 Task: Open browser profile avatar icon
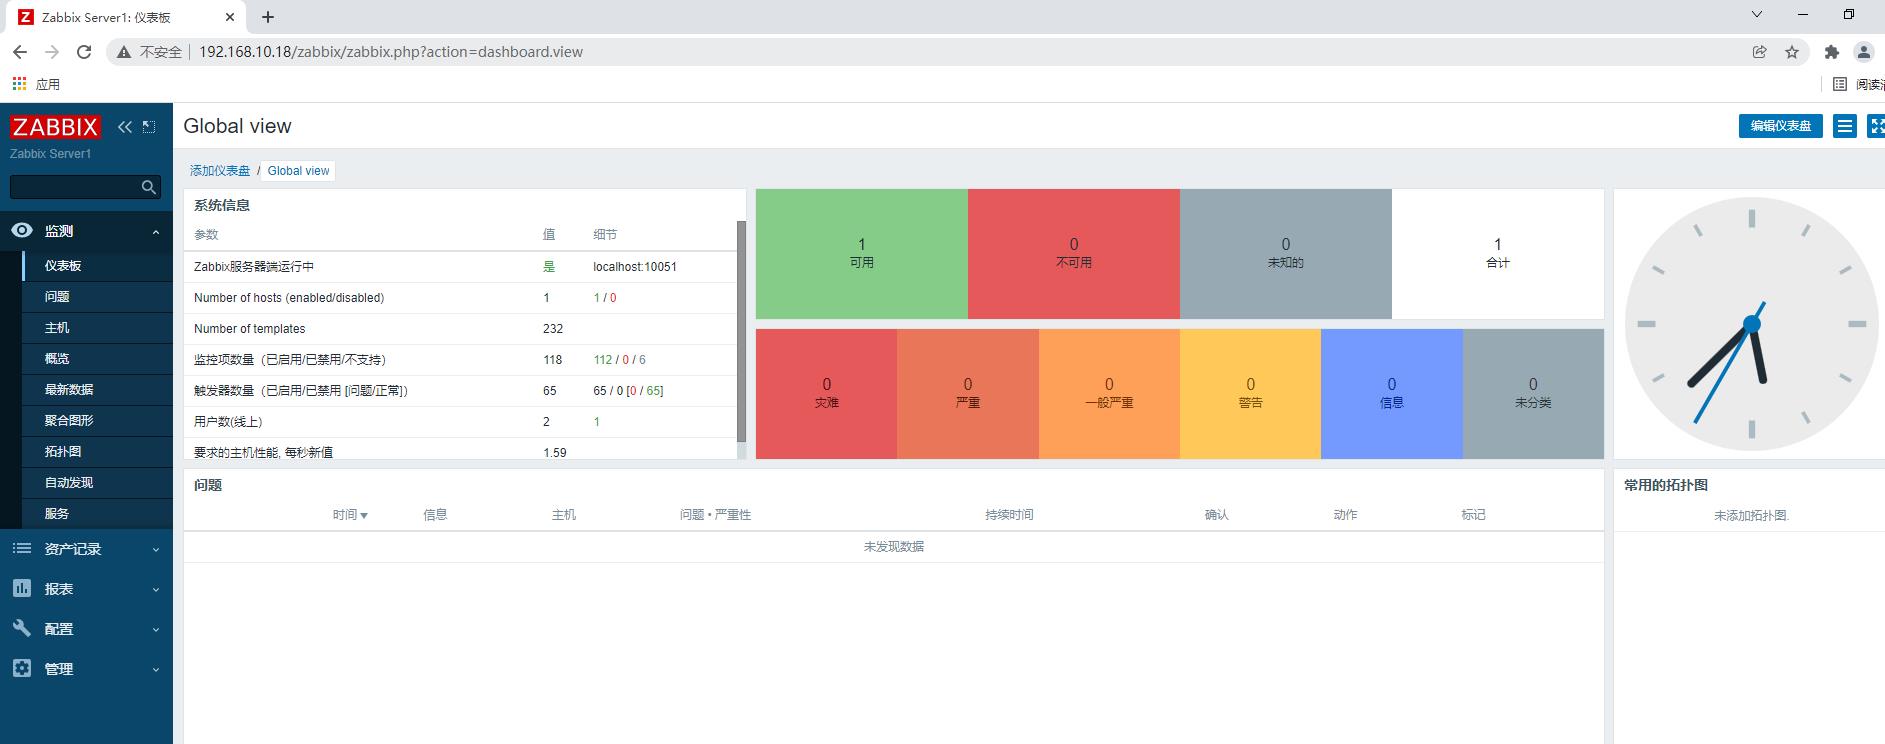(x=1863, y=52)
